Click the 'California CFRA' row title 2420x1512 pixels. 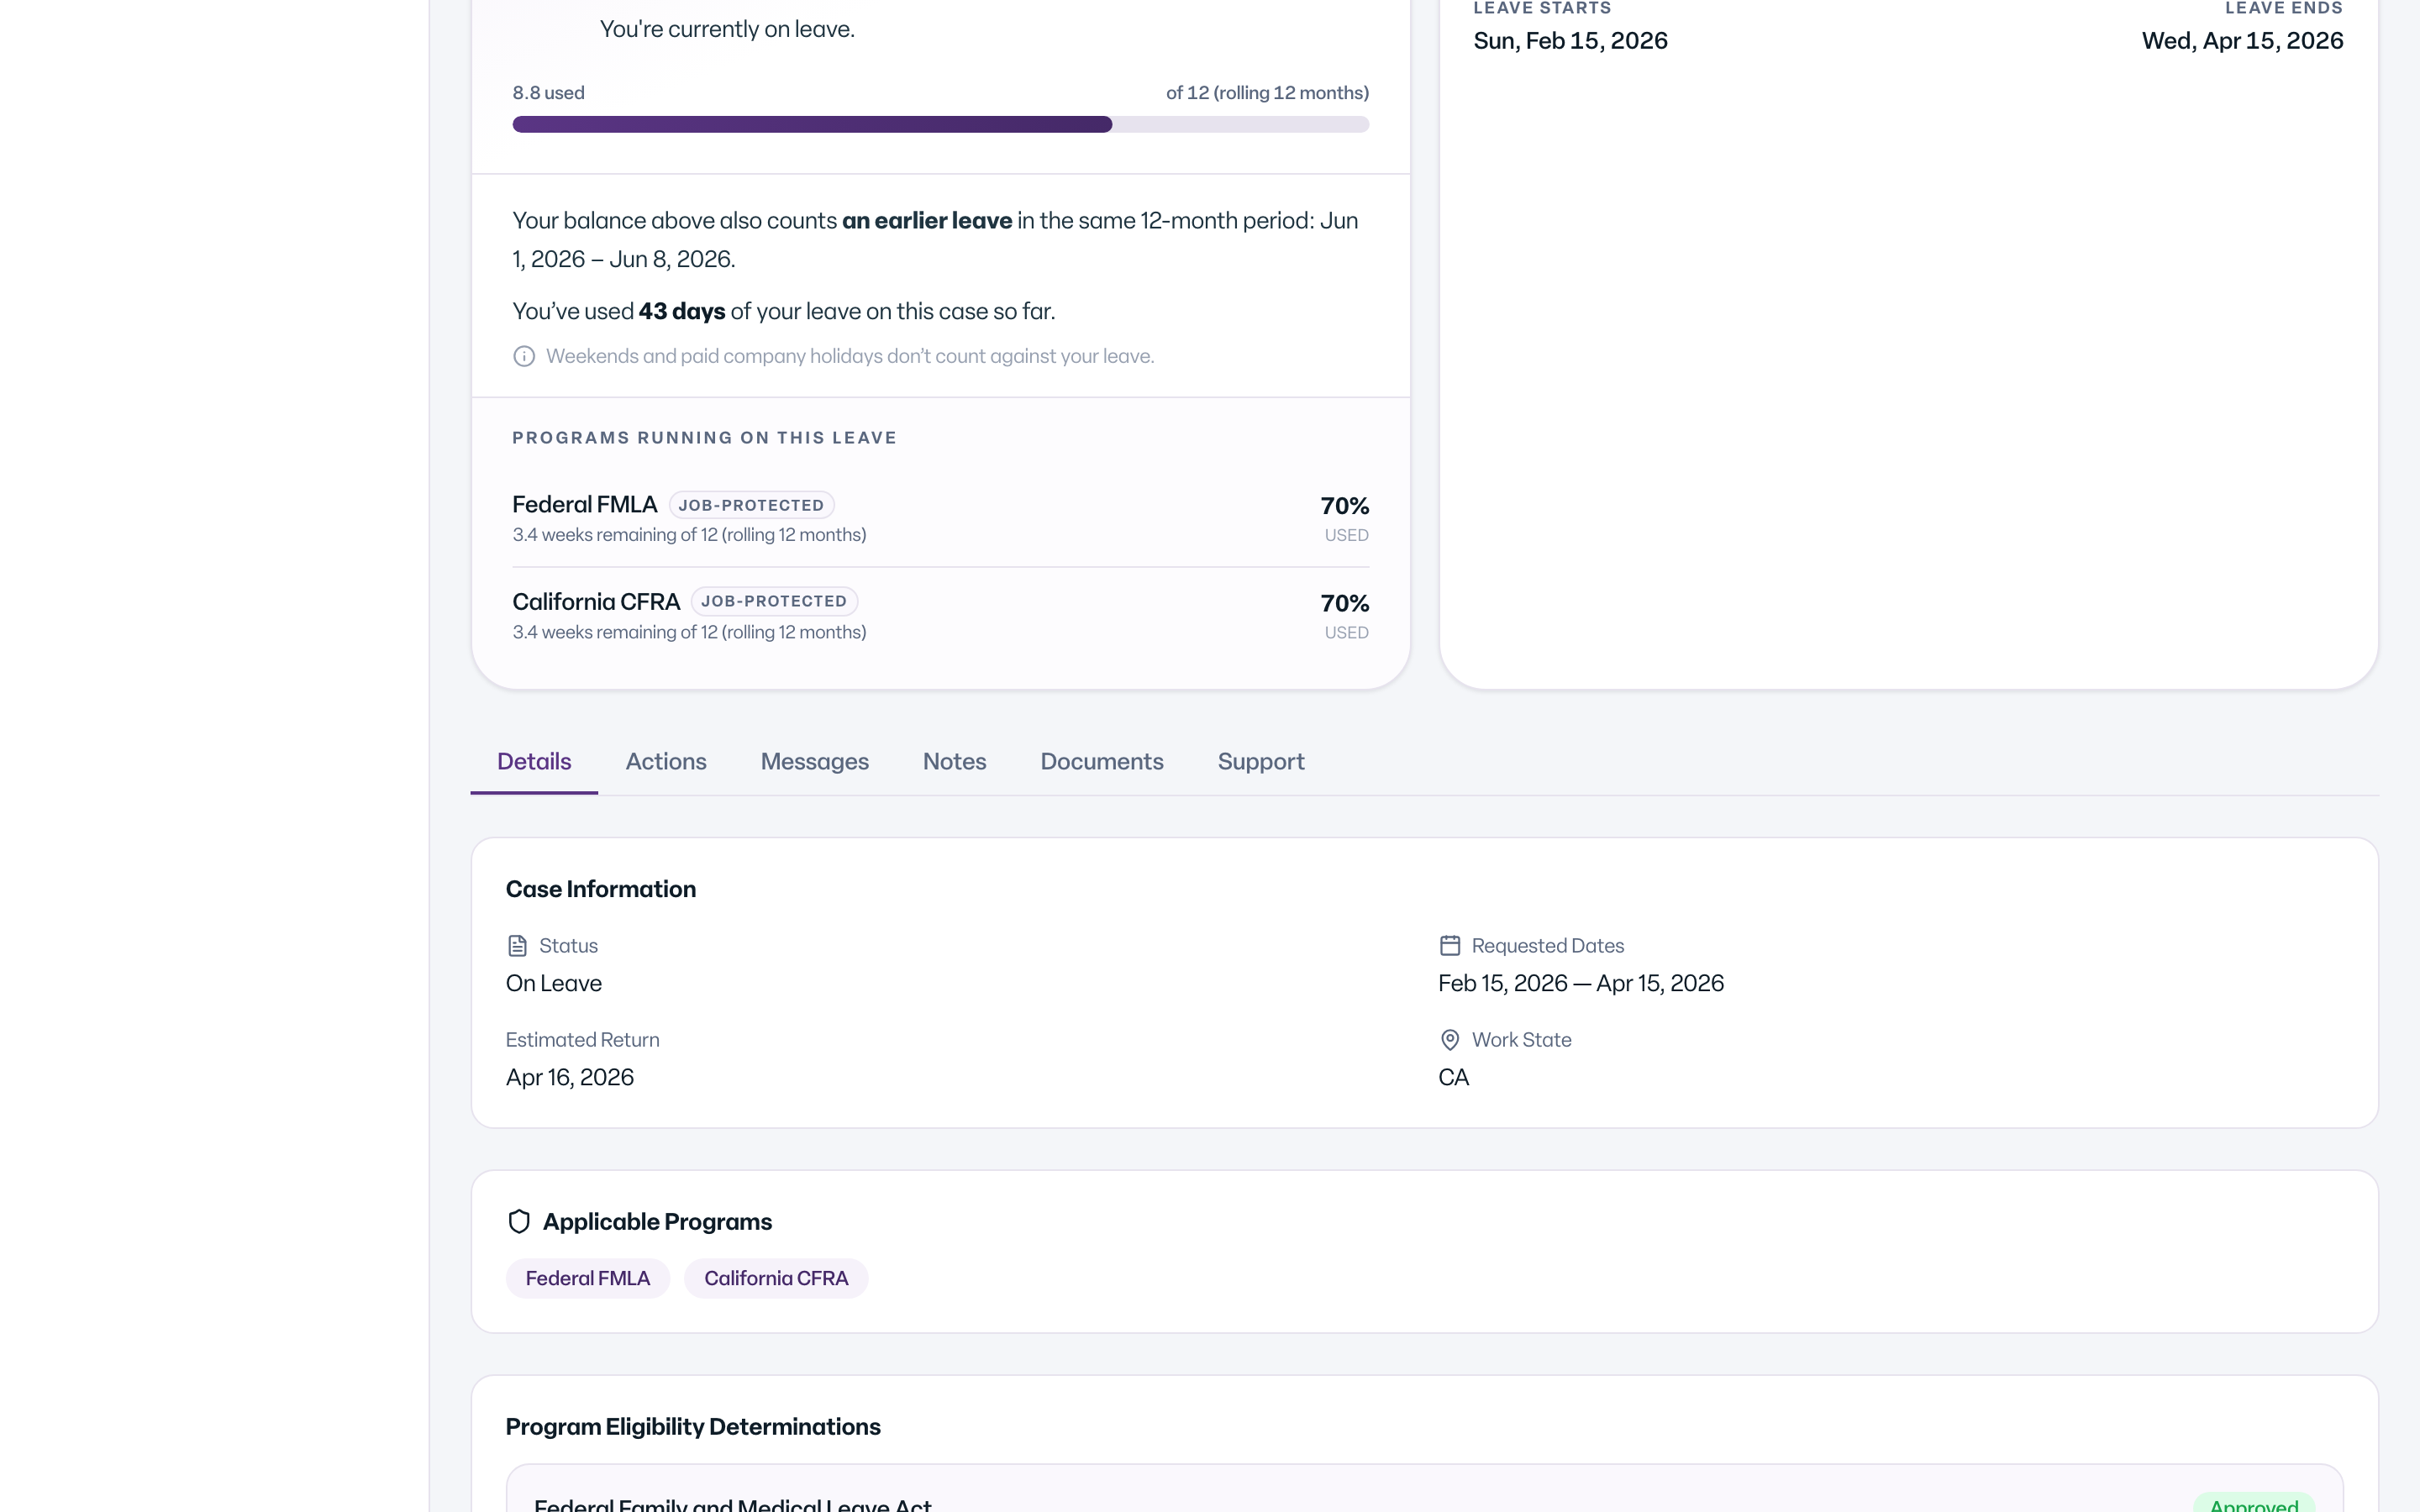(x=596, y=602)
